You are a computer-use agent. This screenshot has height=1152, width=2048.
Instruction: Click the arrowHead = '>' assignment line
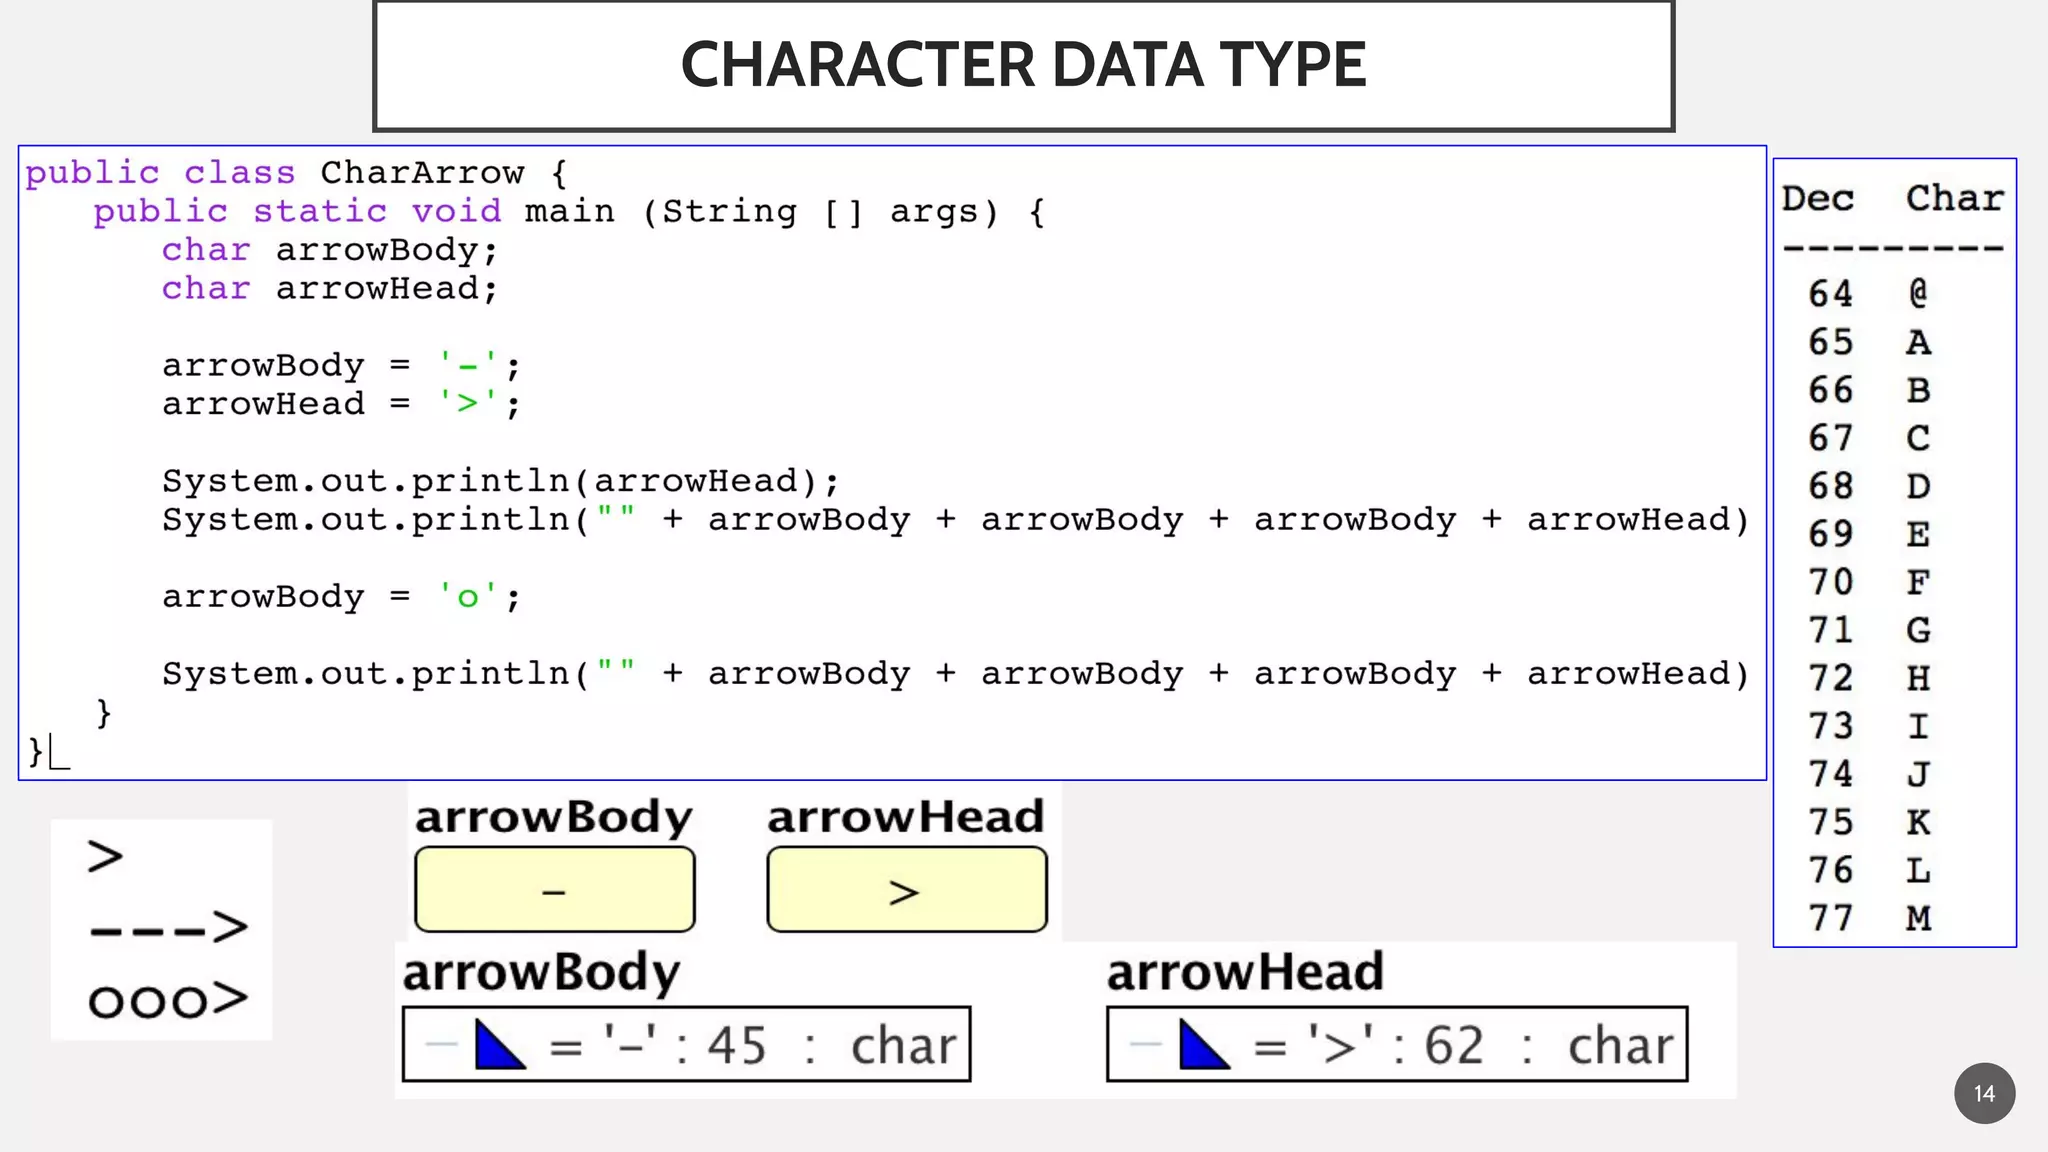(x=341, y=404)
